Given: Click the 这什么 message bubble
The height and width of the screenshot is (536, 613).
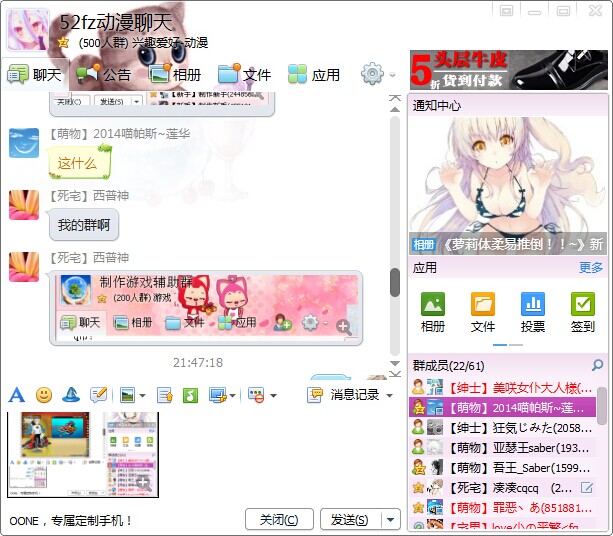Looking at the screenshot, I should coord(79,162).
